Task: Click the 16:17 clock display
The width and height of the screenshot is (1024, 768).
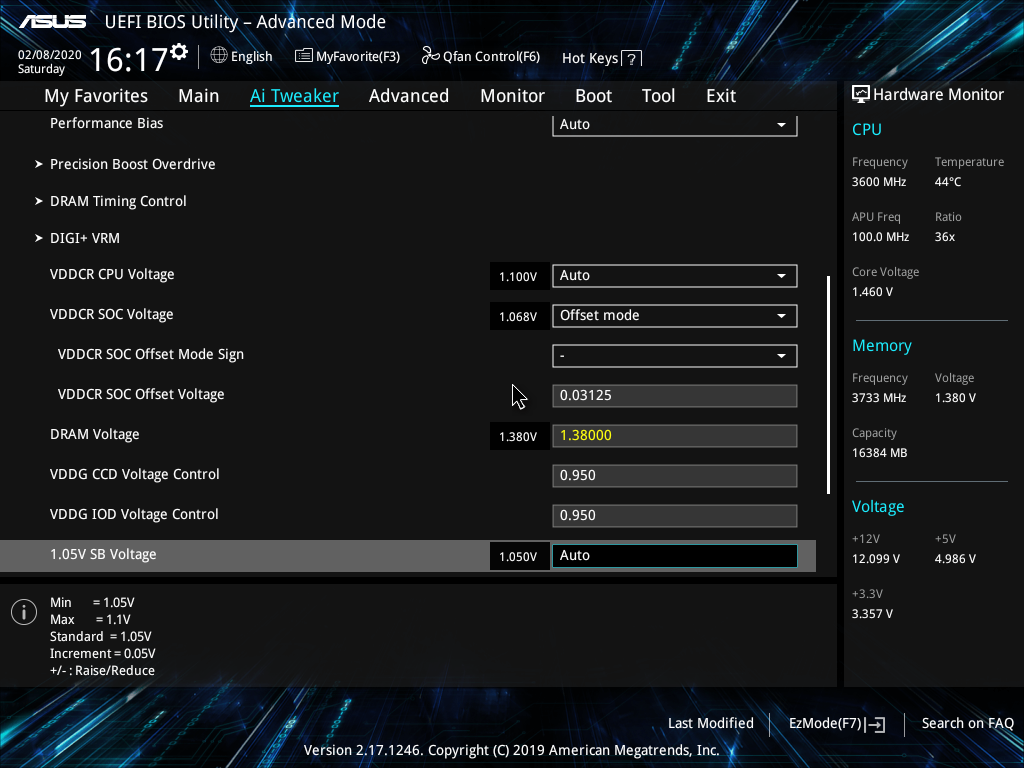Action: point(129,60)
